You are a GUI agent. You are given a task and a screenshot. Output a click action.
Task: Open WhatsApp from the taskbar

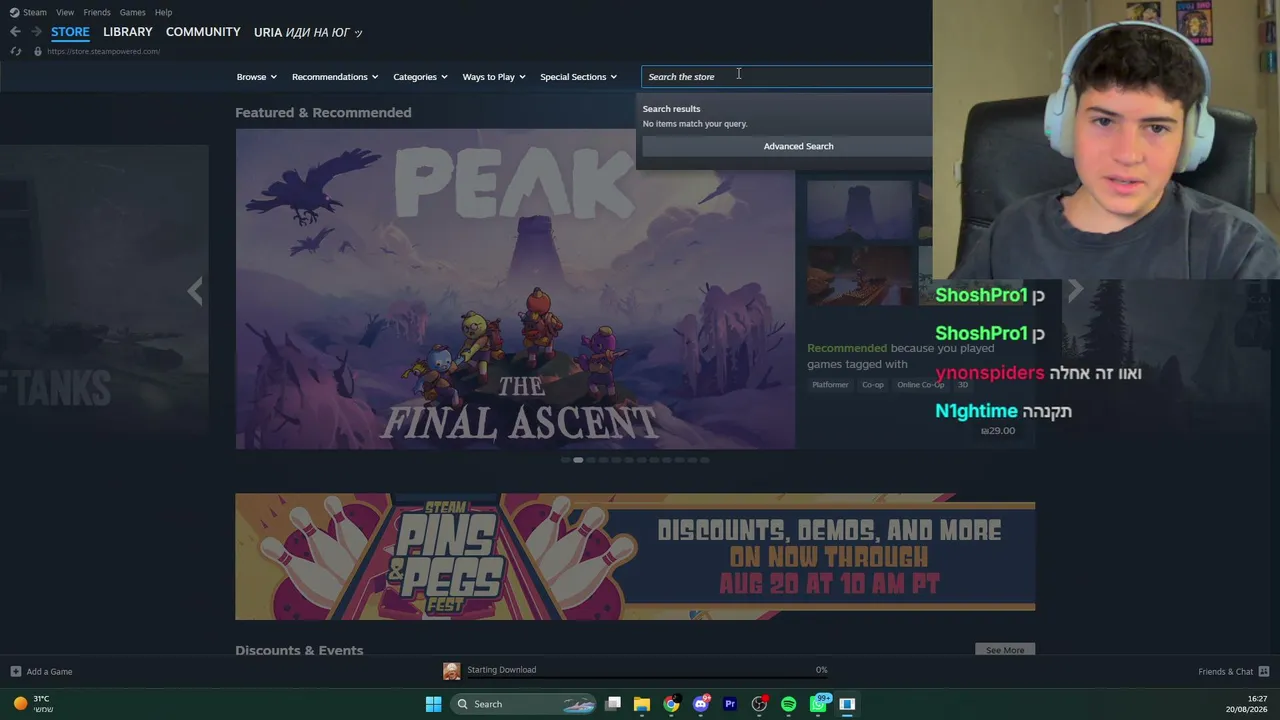[819, 704]
